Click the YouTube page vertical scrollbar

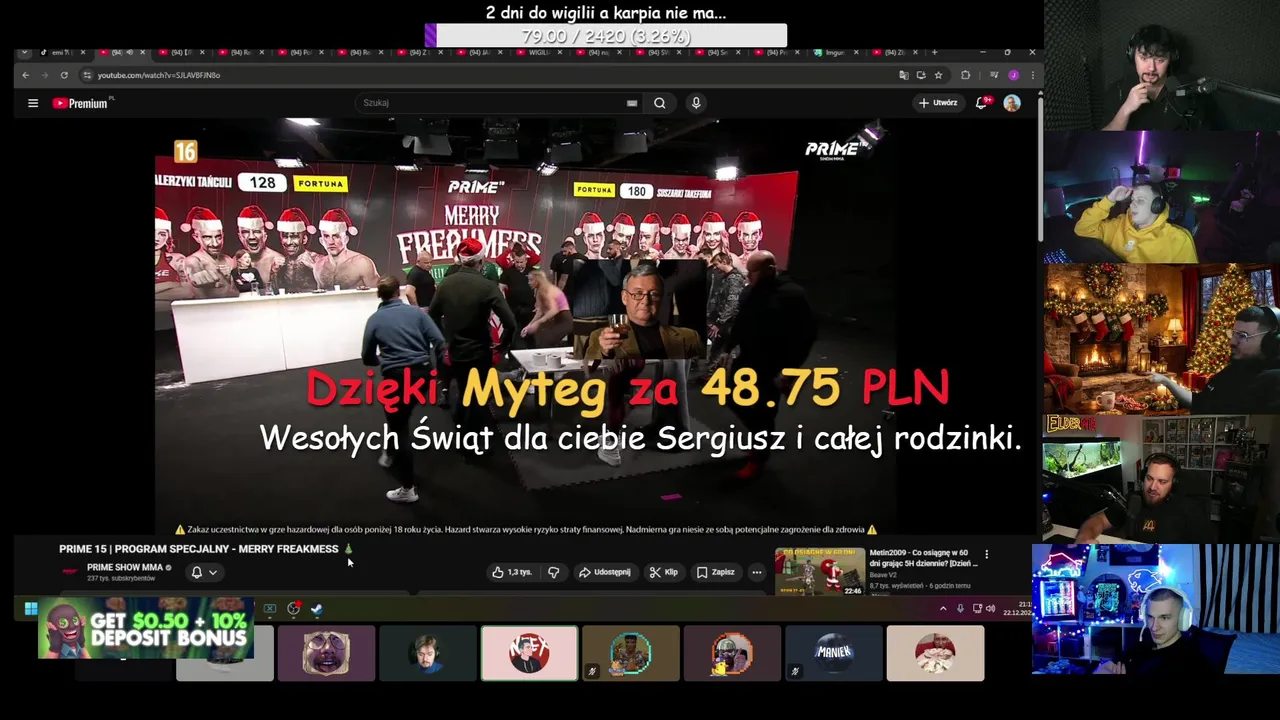pos(1040,170)
